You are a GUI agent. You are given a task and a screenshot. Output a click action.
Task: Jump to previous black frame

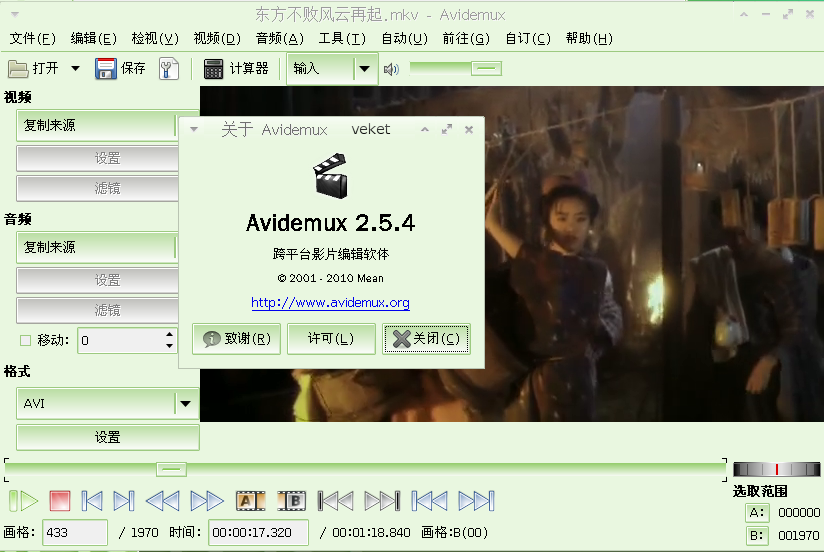click(336, 501)
